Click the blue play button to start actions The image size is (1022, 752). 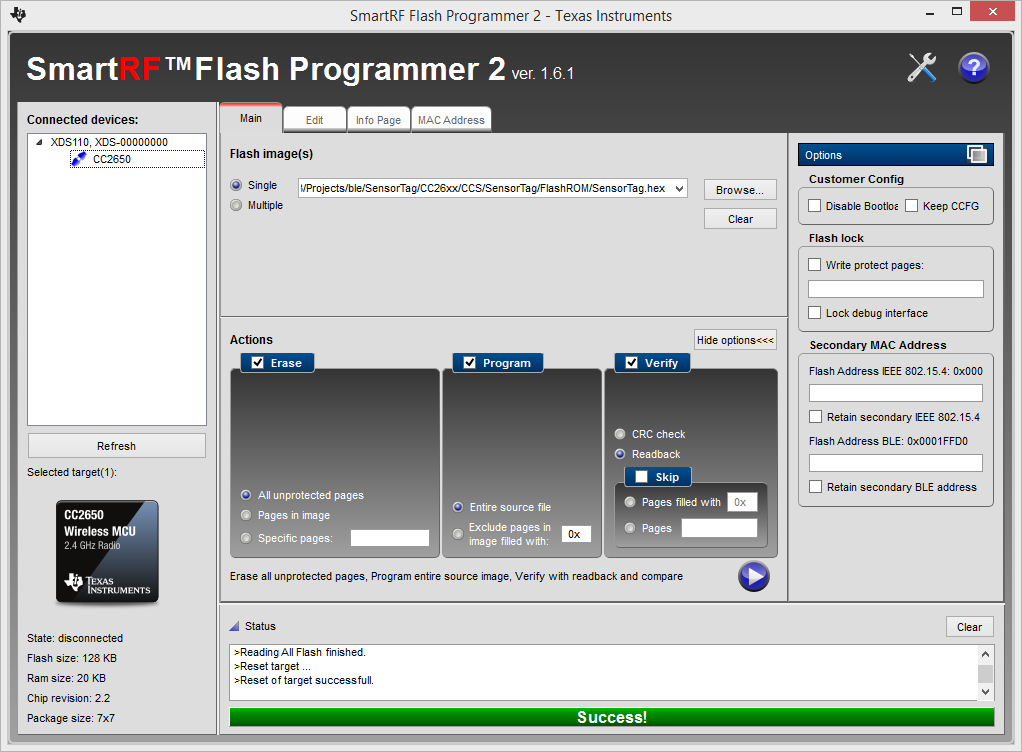753,576
